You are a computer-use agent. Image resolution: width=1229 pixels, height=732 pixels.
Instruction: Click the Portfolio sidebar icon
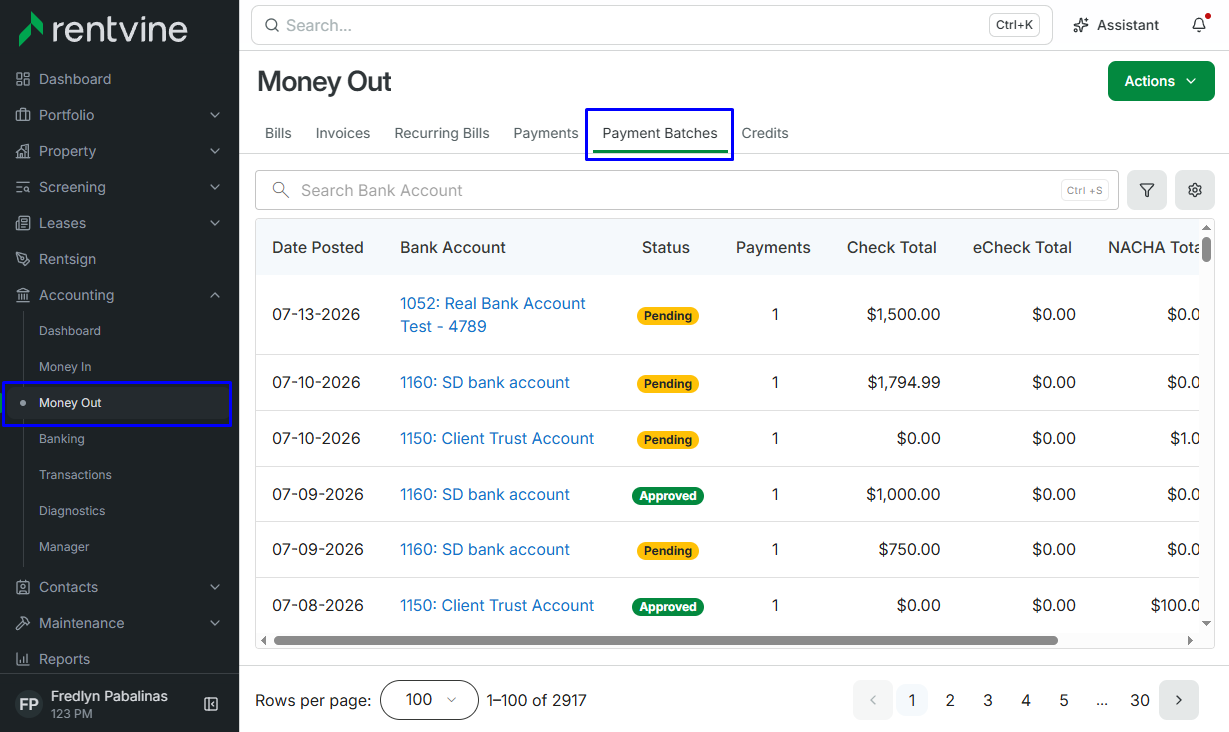23,115
